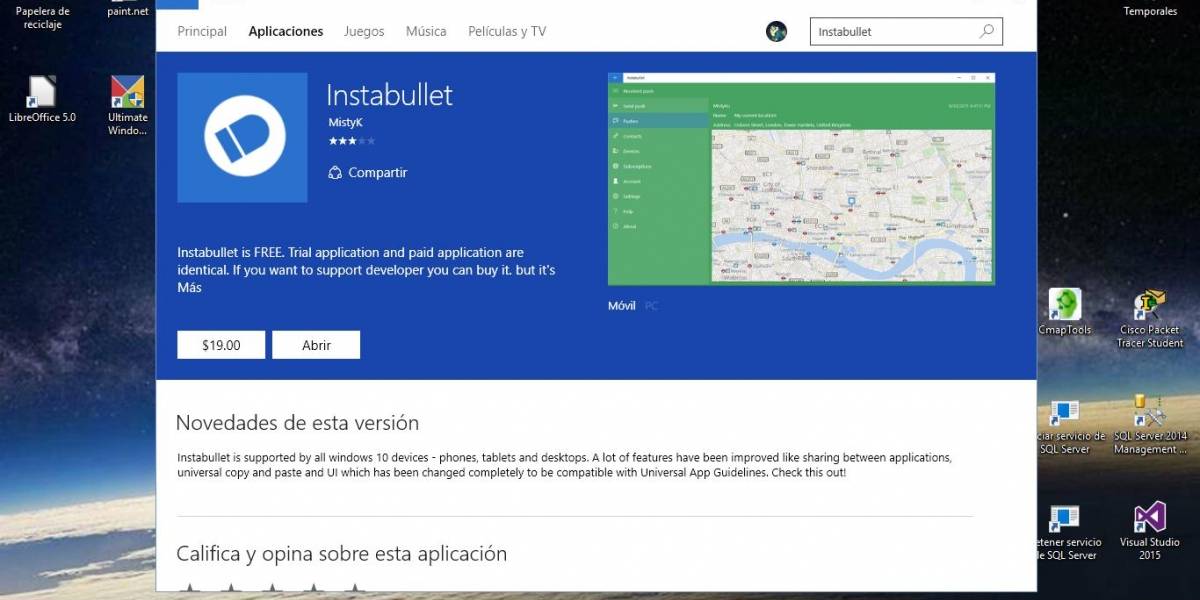Viewport: 1200px width, 600px height.
Task: Click the search magnifier icon
Action: click(986, 31)
